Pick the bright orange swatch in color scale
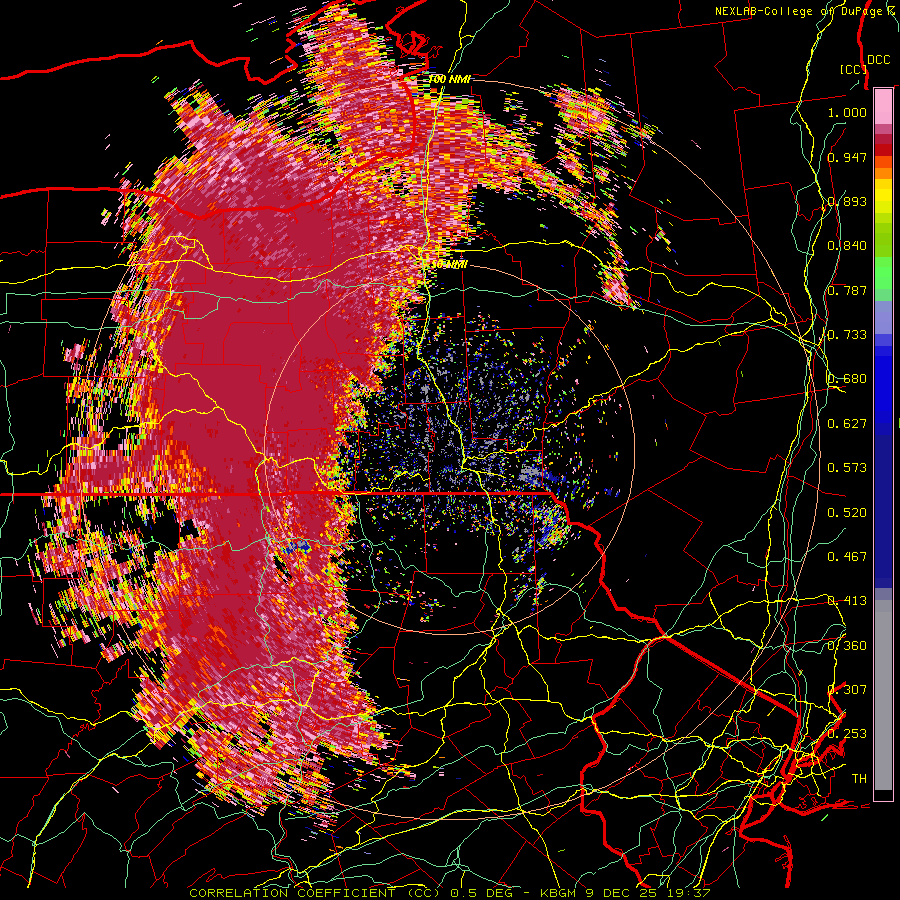This screenshot has width=900, height=900. click(883, 173)
